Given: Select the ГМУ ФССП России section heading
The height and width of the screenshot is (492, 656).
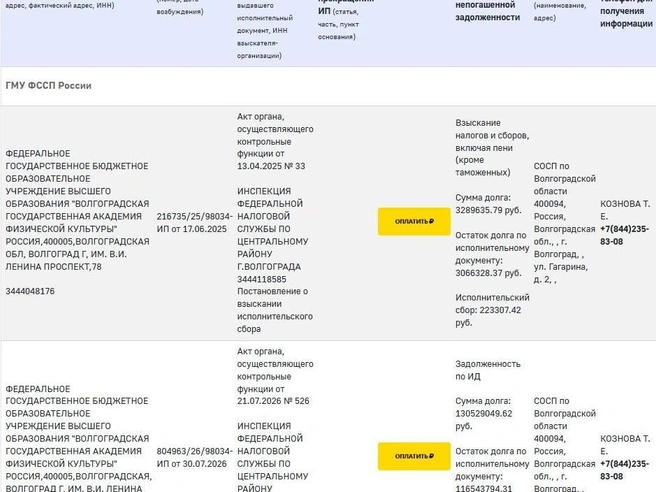Looking at the screenshot, I should click(x=49, y=85).
